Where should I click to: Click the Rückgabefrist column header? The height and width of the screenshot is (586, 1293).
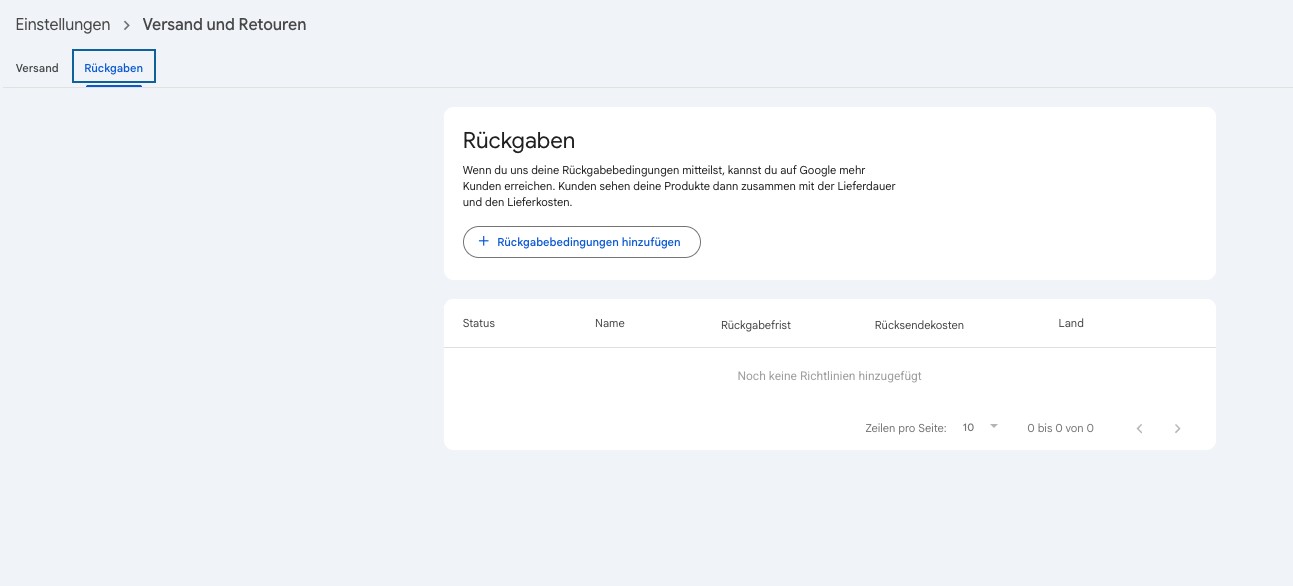click(755, 325)
